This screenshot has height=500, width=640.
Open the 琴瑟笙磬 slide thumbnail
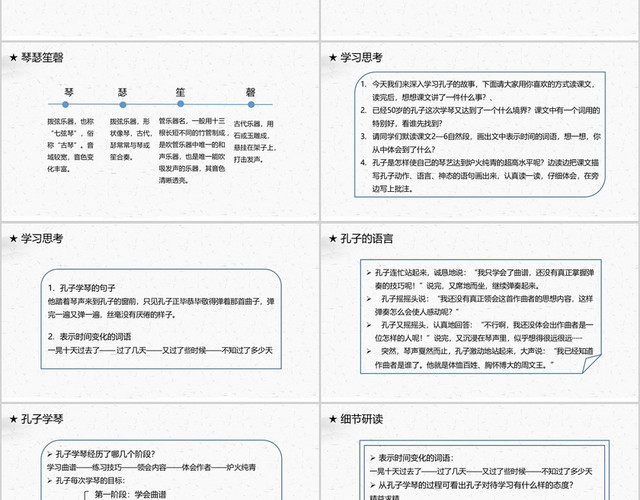[x=160, y=131]
